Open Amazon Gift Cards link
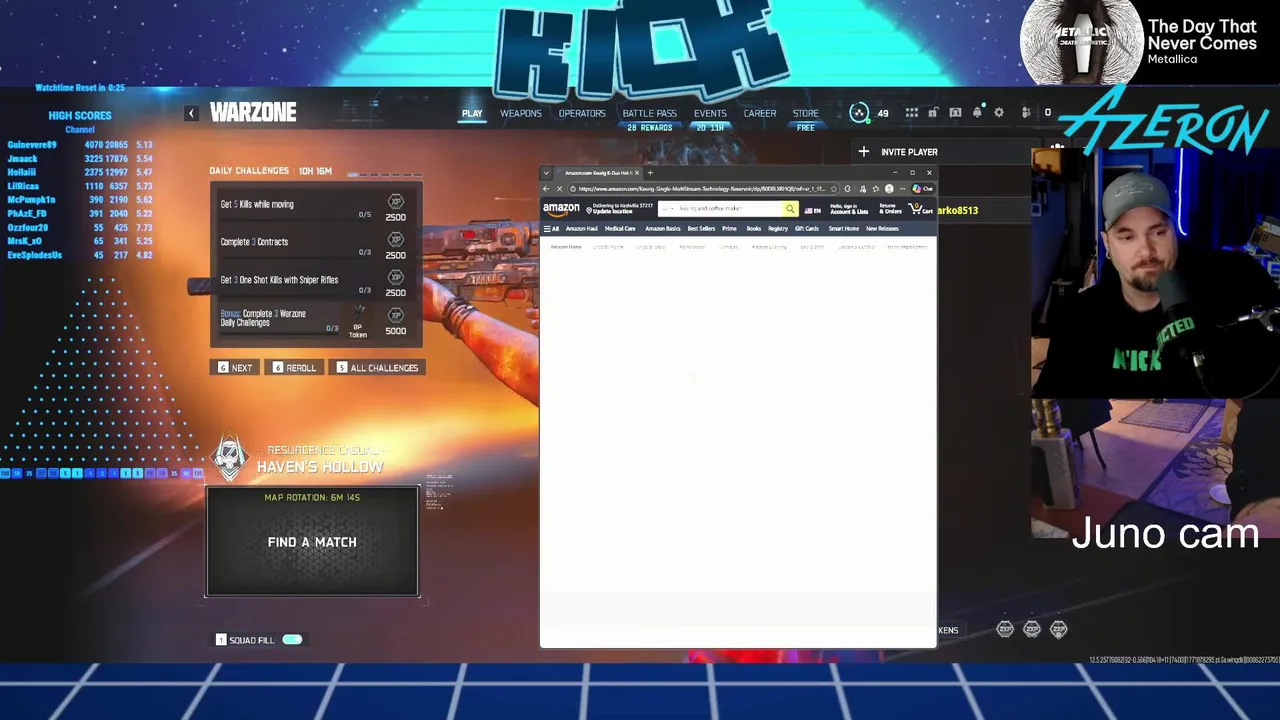The height and width of the screenshot is (720, 1280). point(807,229)
